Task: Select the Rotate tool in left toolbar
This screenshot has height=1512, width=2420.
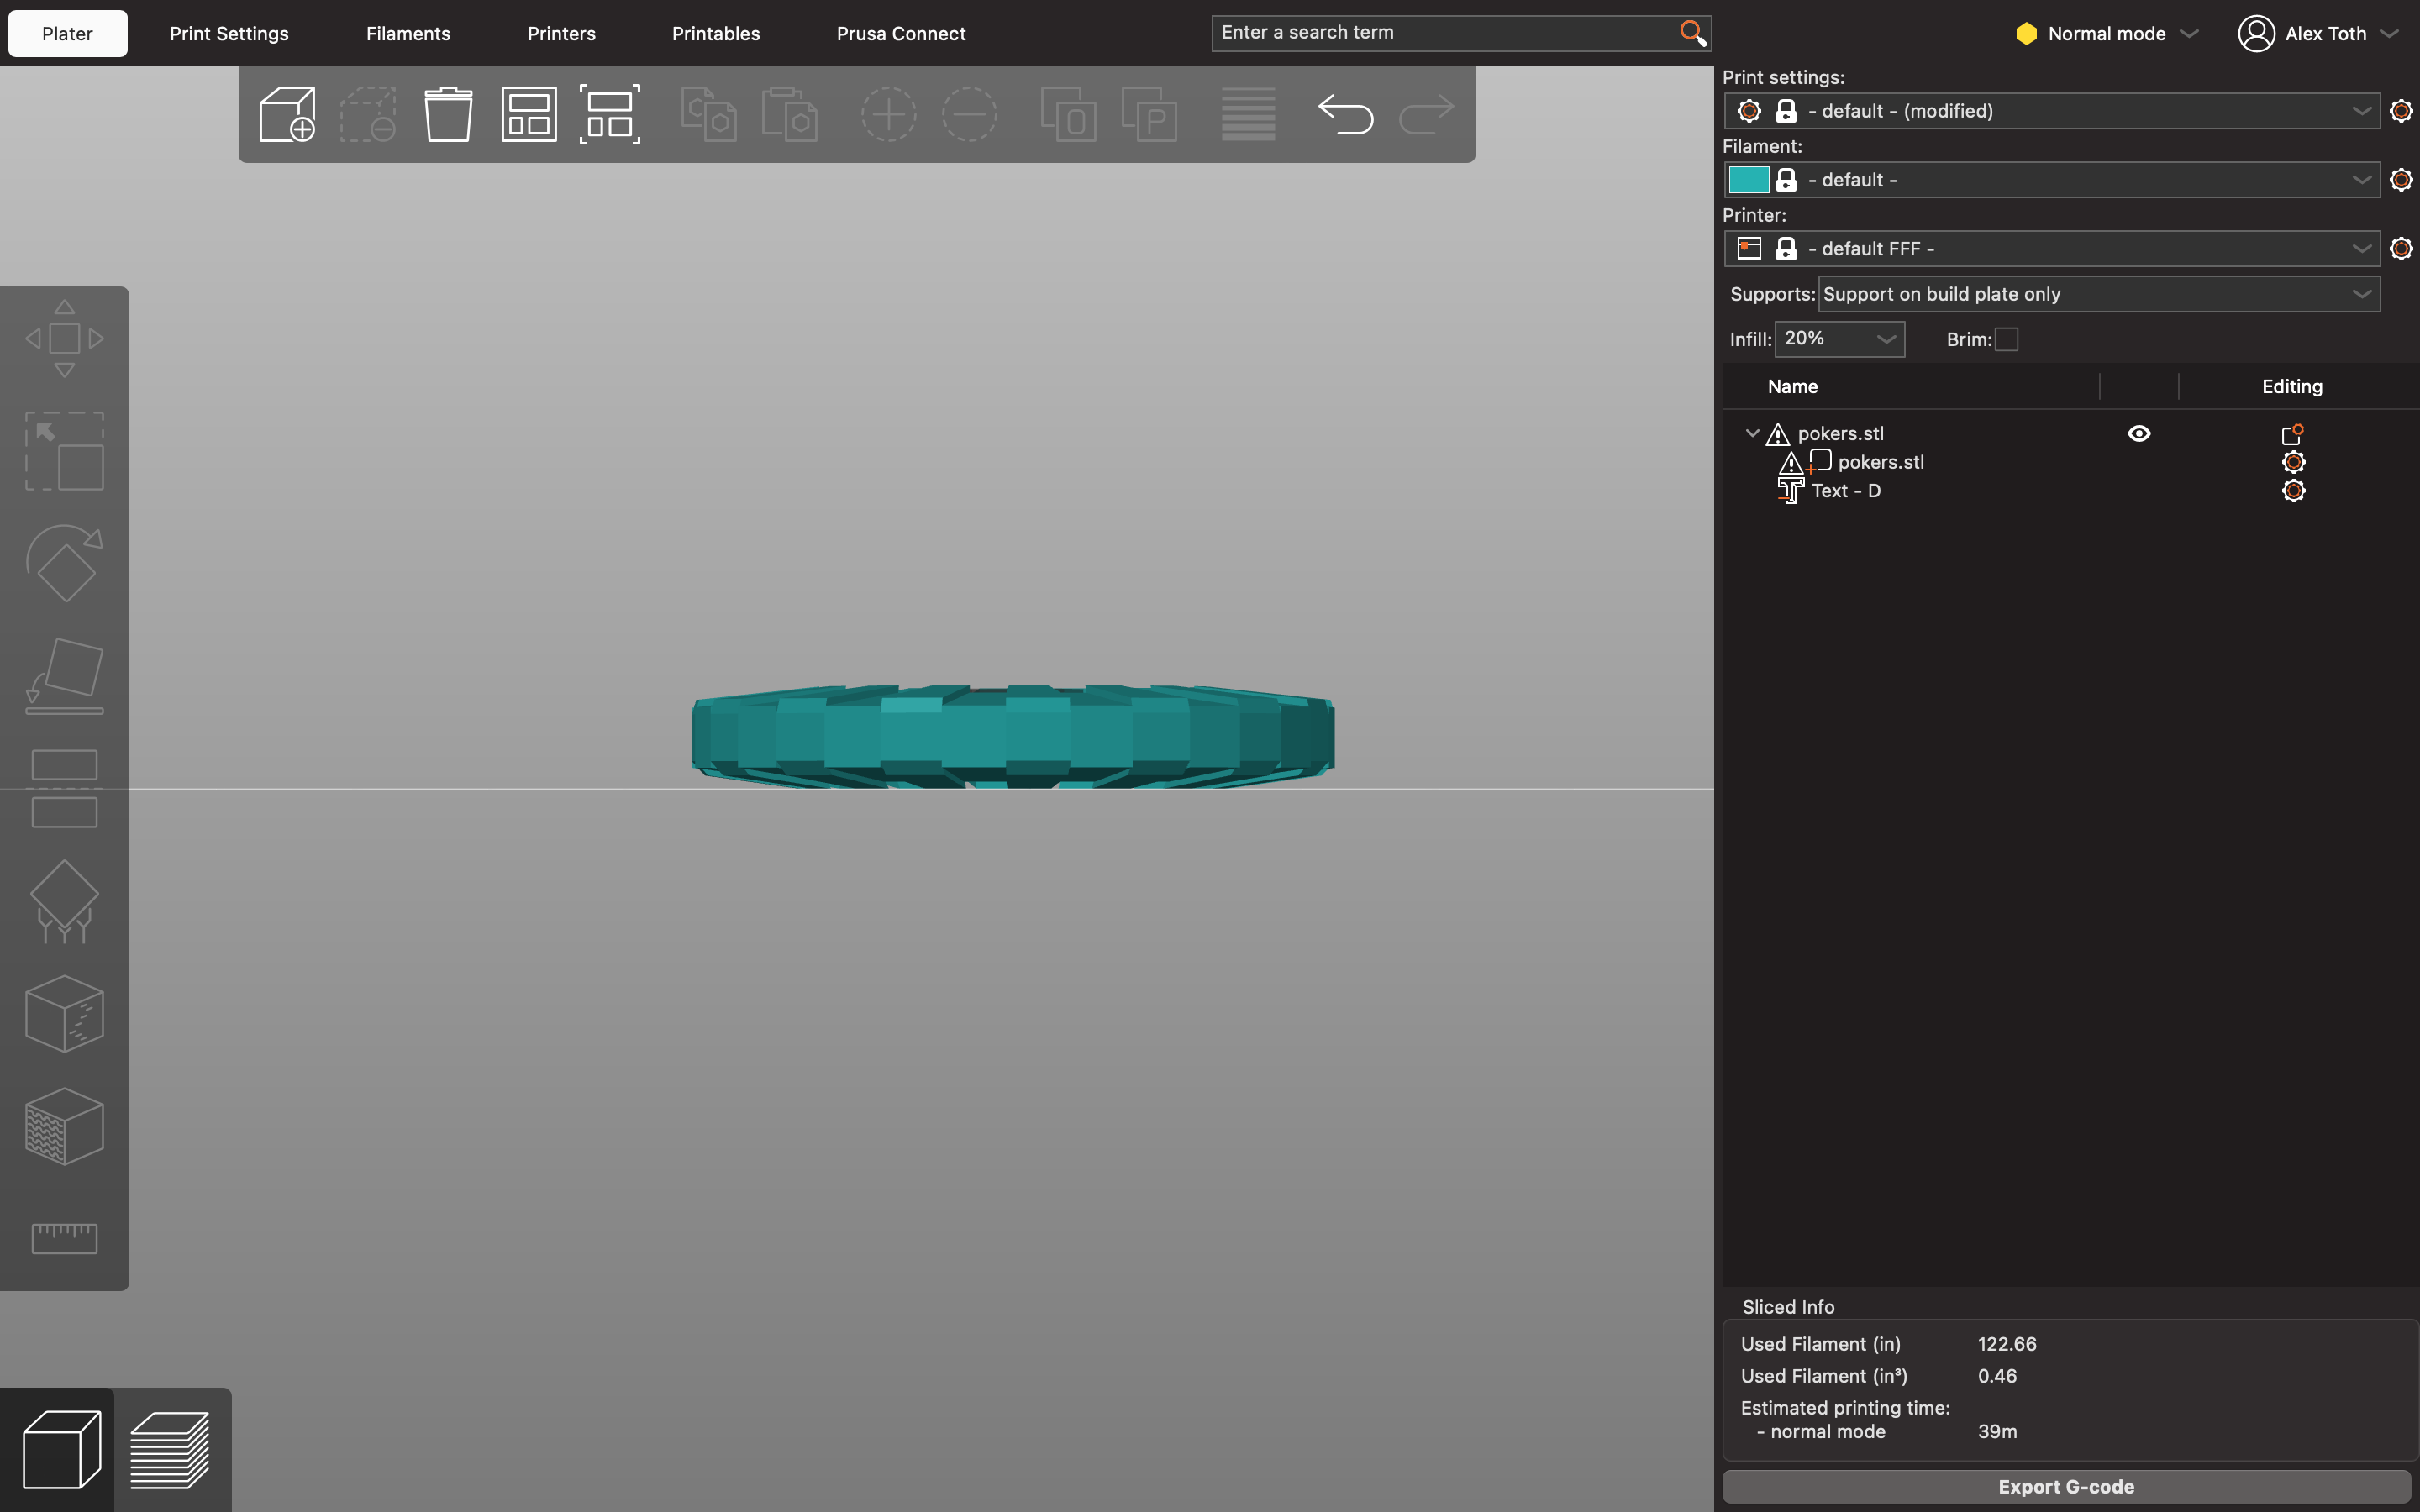Action: tap(64, 563)
